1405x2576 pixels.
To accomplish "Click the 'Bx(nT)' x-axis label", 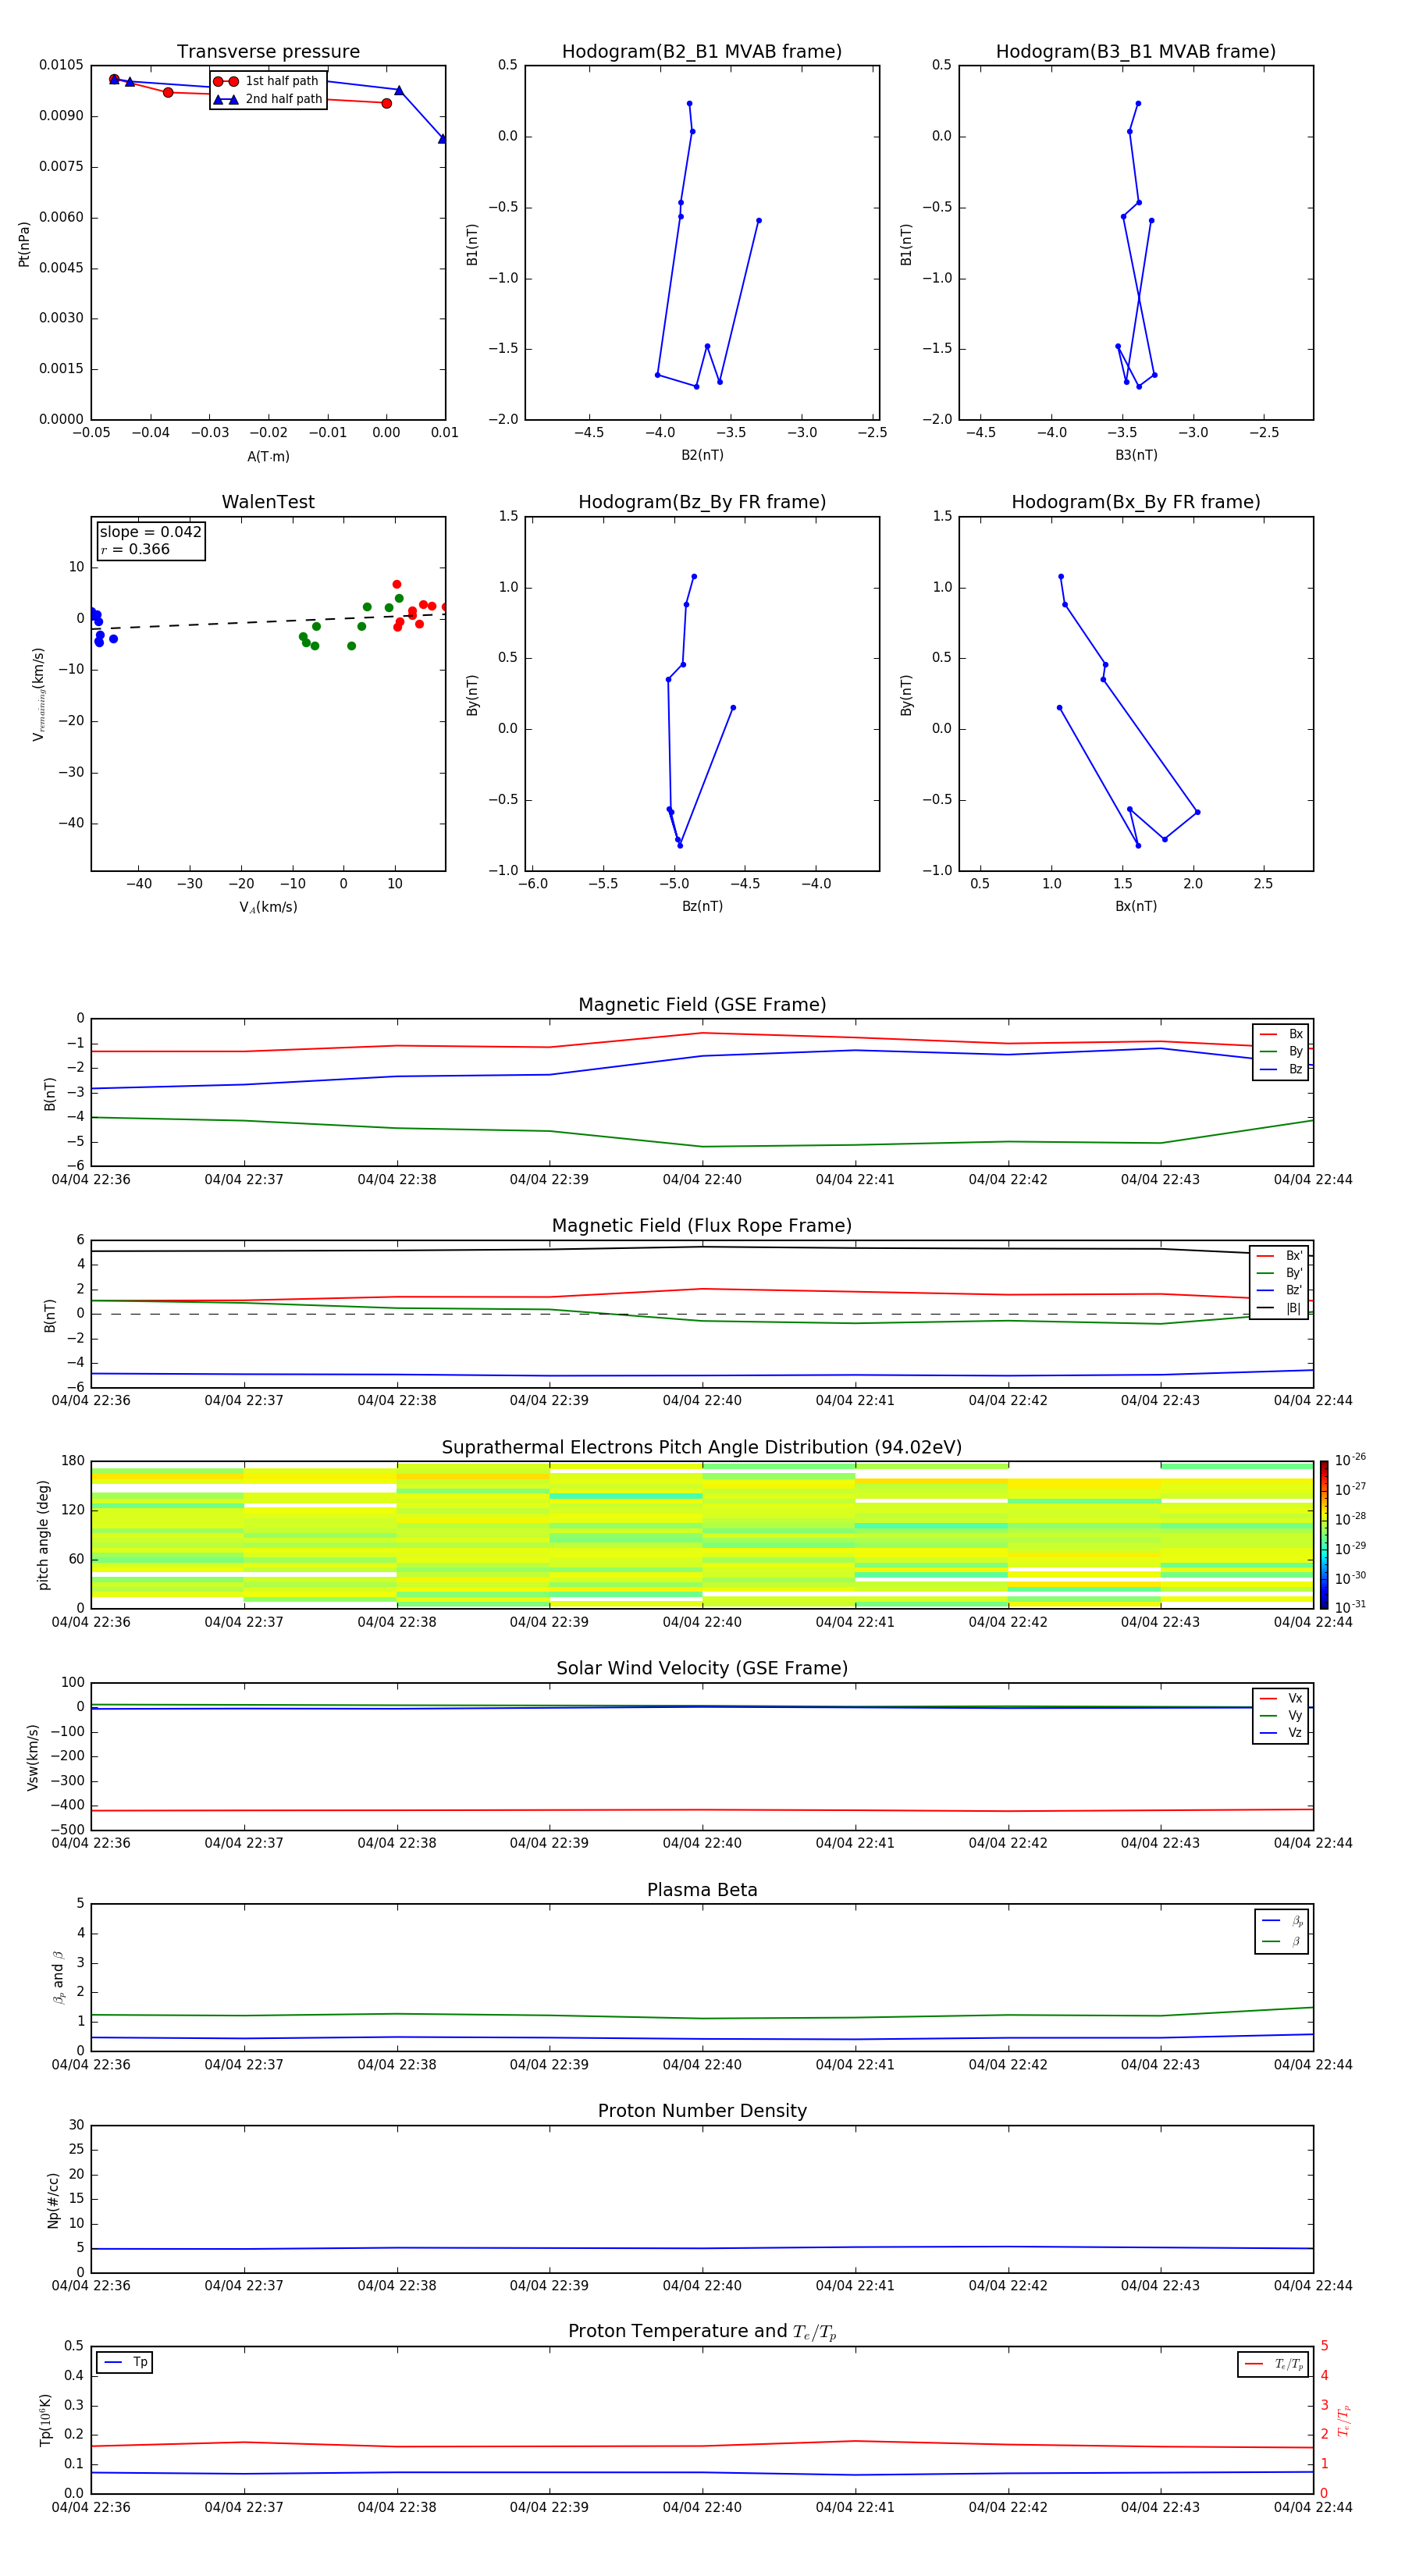I will (x=1136, y=906).
